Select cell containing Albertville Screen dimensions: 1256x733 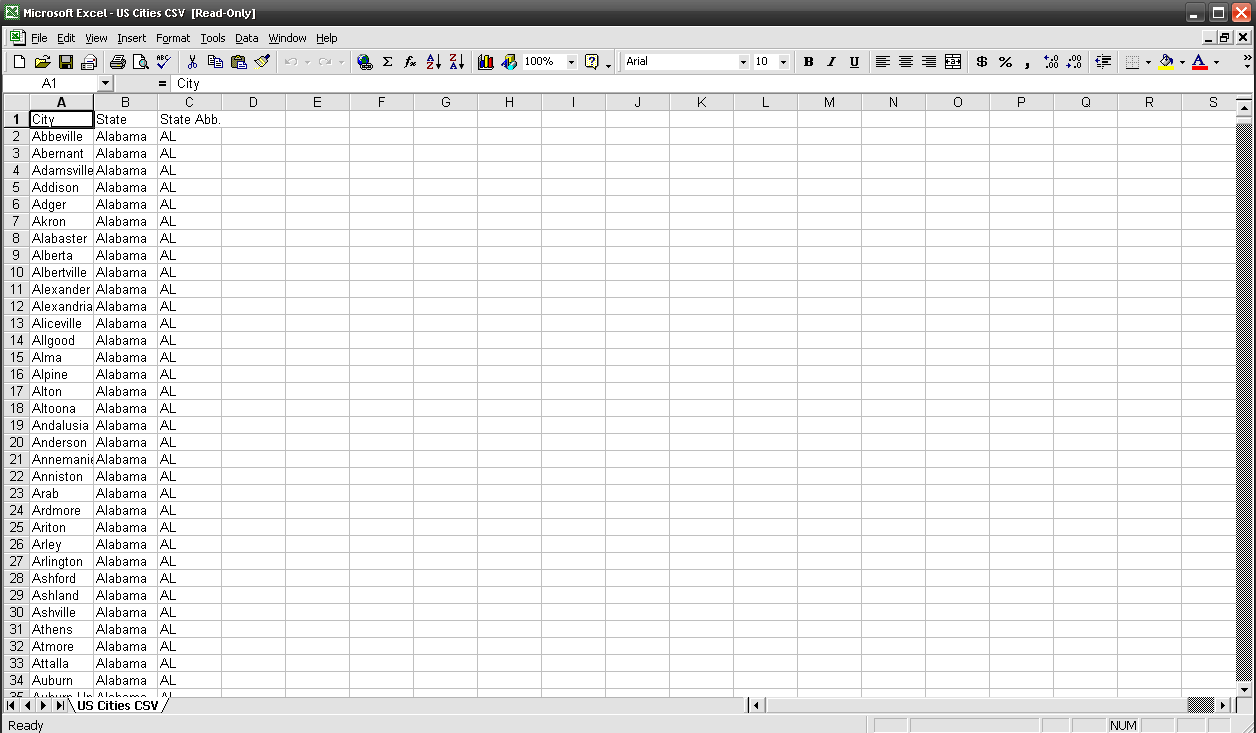click(x=62, y=272)
